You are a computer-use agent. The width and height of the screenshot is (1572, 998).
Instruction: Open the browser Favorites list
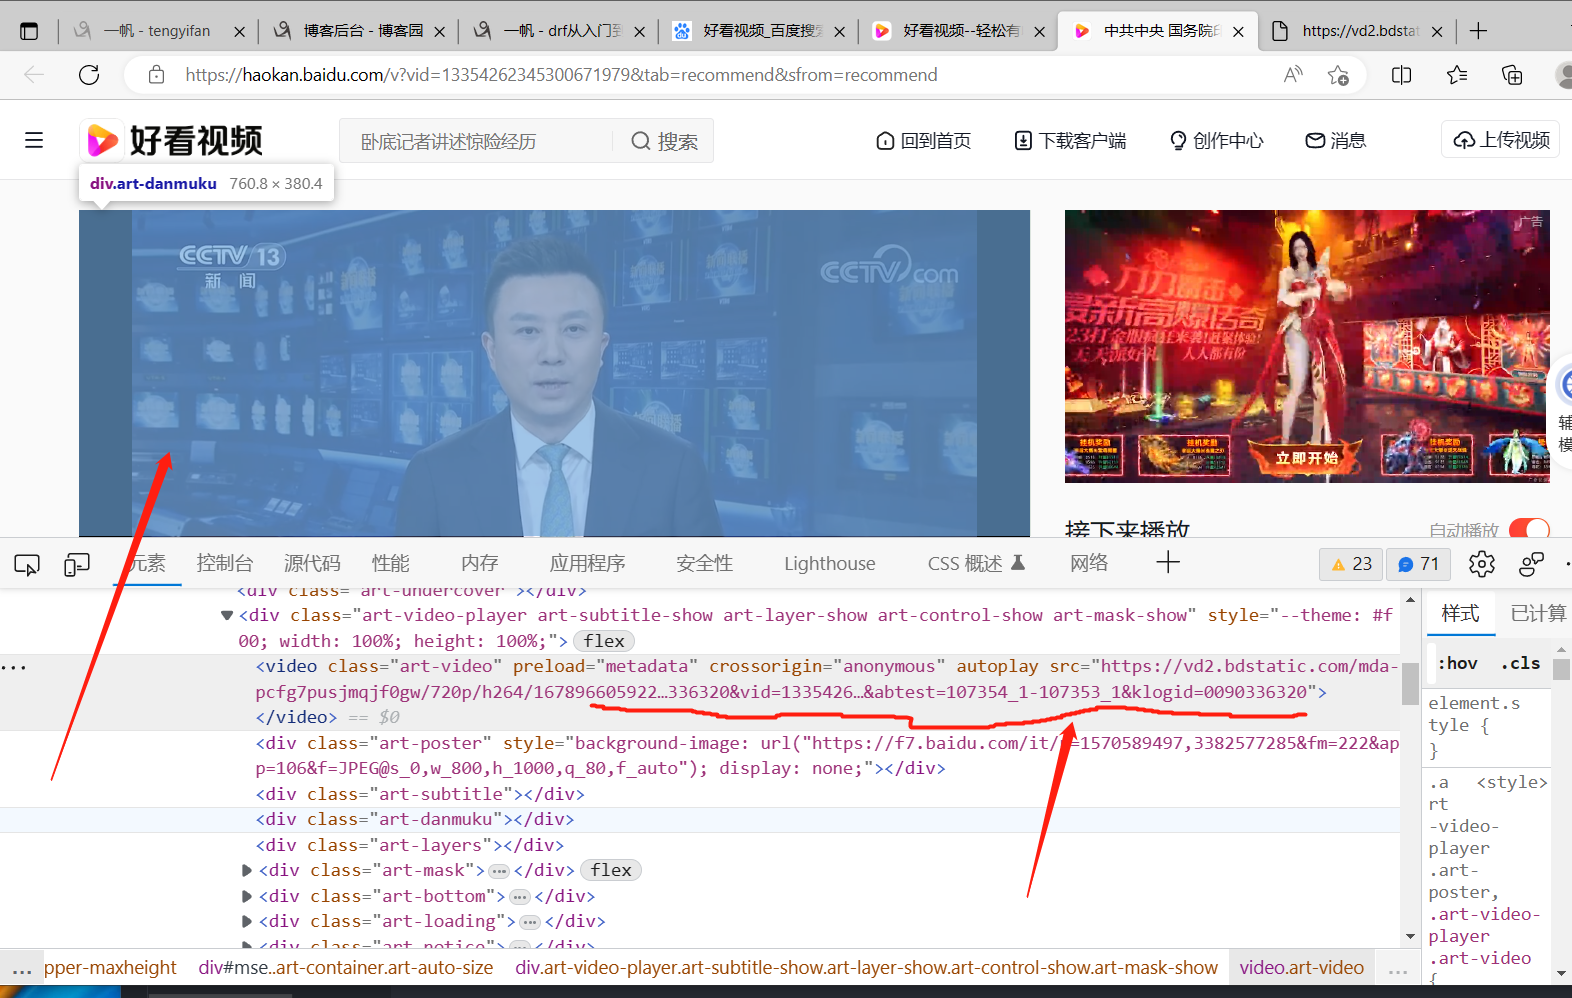click(x=1457, y=75)
